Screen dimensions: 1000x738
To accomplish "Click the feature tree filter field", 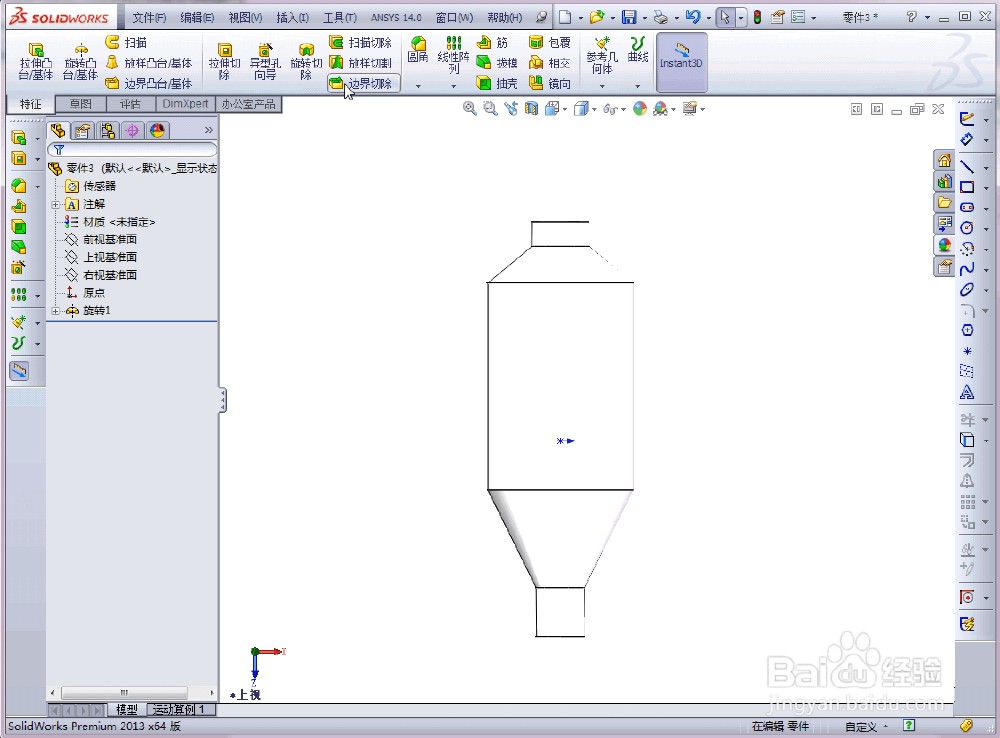I will (132, 150).
